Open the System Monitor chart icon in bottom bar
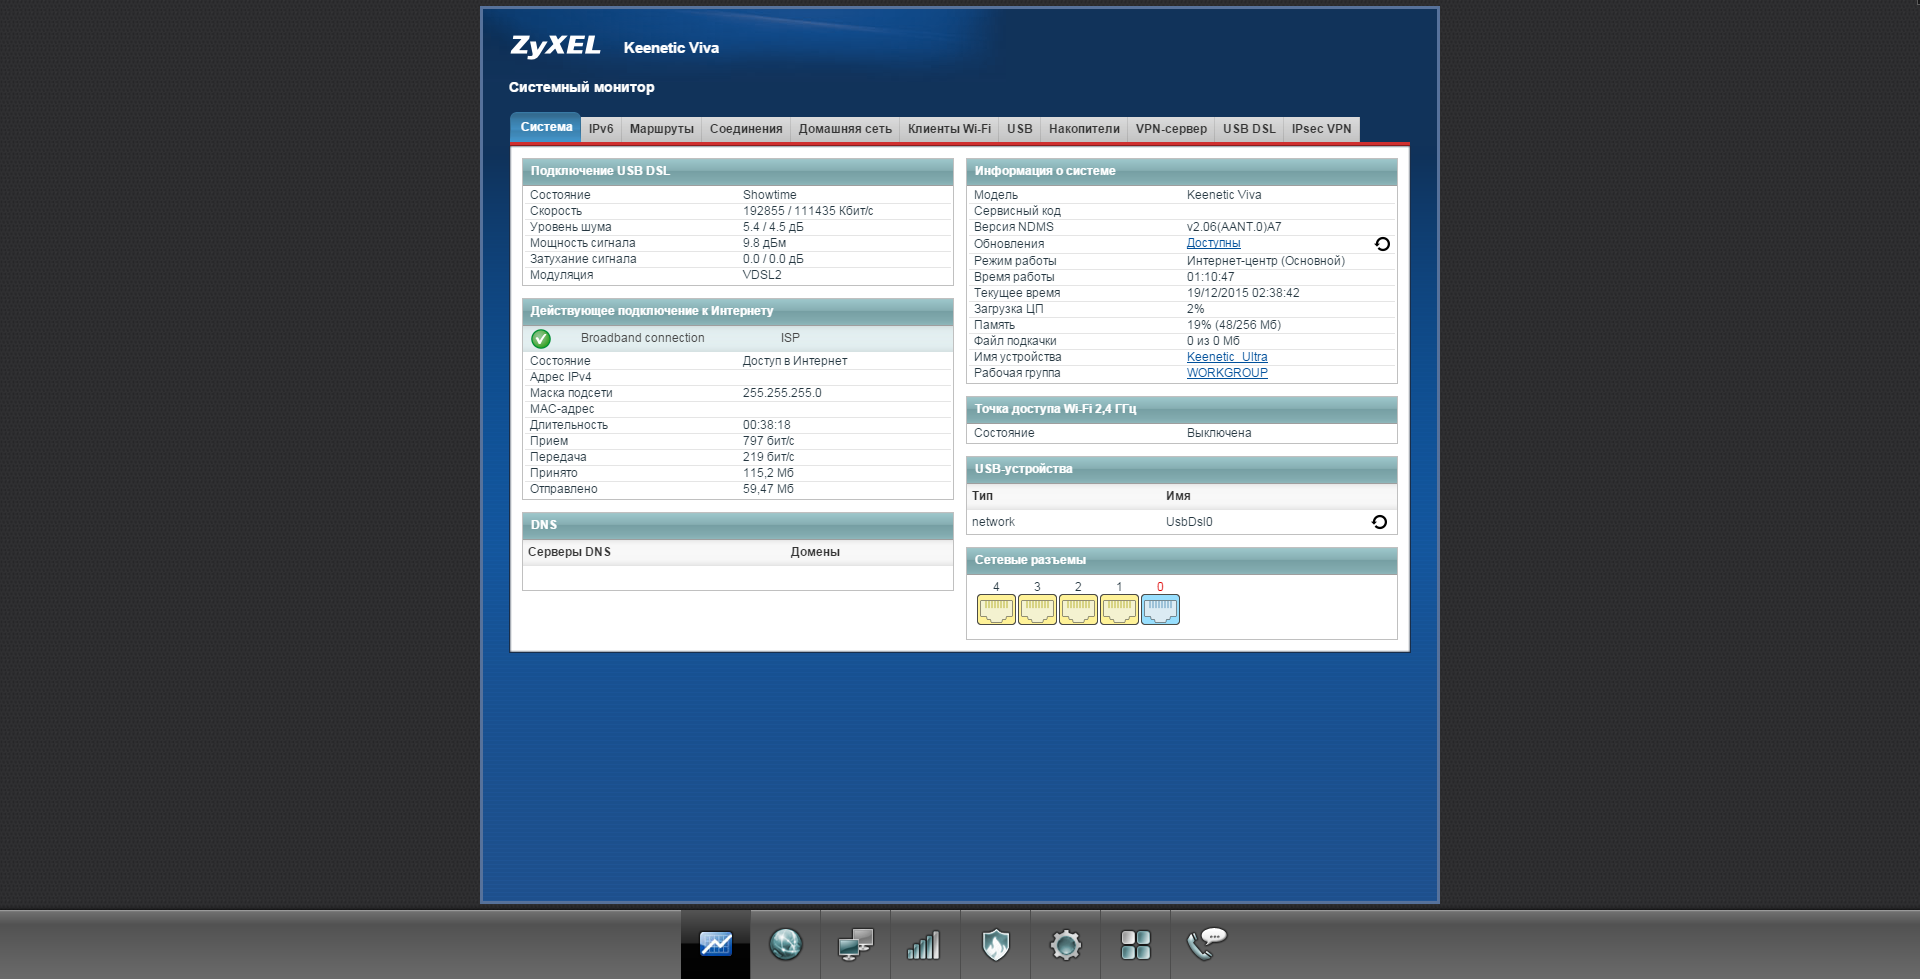The image size is (1920, 979). coord(716,944)
